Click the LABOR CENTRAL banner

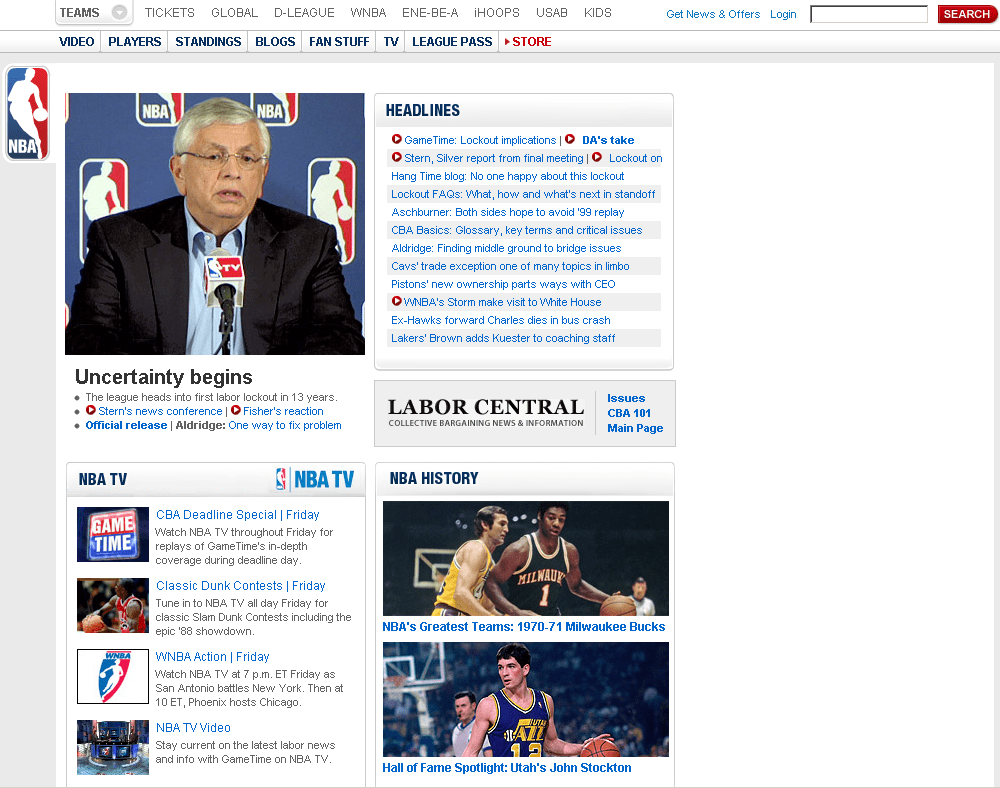click(486, 412)
